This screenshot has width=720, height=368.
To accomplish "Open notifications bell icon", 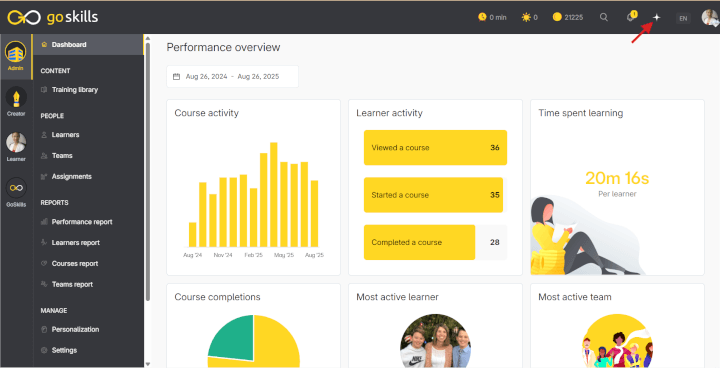I will coord(631,17).
